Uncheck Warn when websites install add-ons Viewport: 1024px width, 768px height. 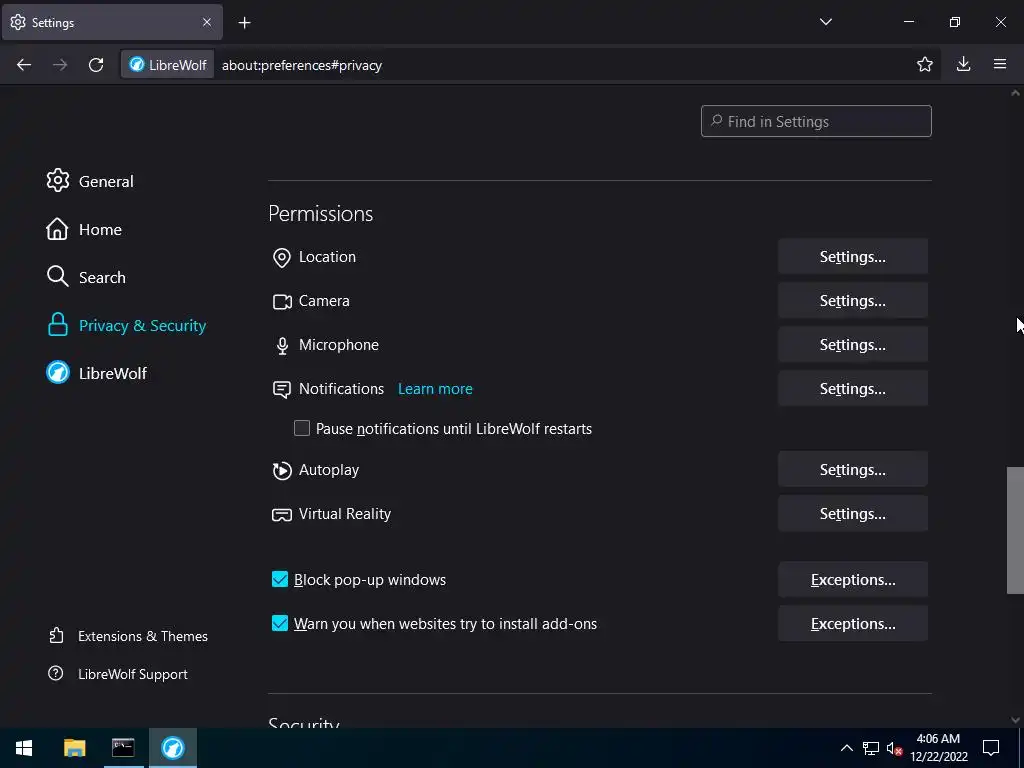pyautogui.click(x=280, y=624)
